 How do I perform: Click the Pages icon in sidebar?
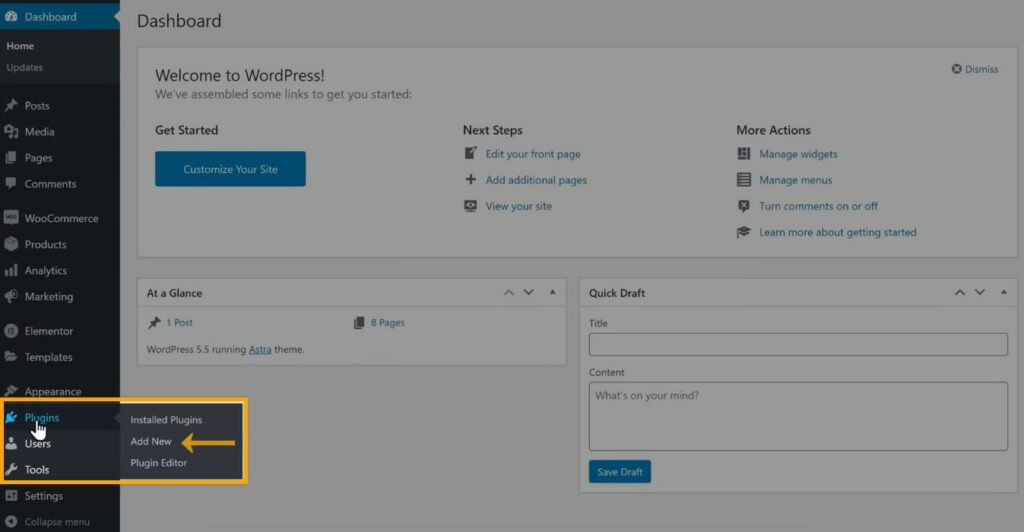pos(11,157)
